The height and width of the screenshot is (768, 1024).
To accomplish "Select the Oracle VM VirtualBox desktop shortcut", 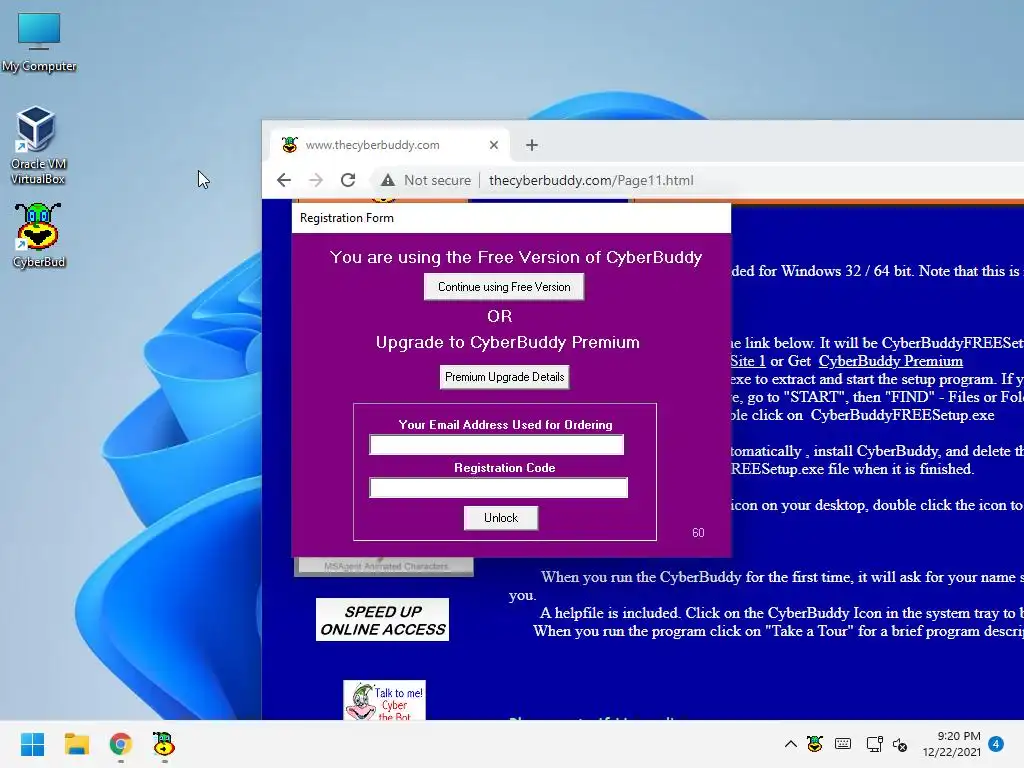I will pyautogui.click(x=38, y=145).
